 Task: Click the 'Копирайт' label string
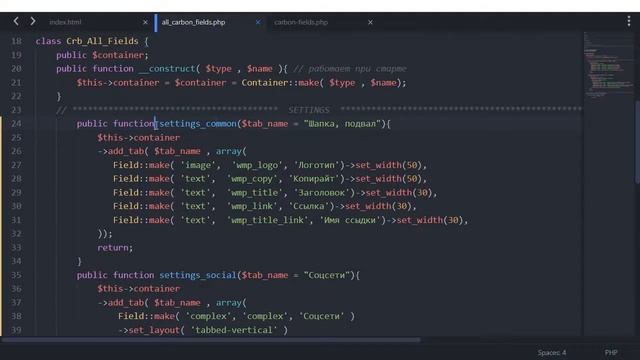coord(314,179)
